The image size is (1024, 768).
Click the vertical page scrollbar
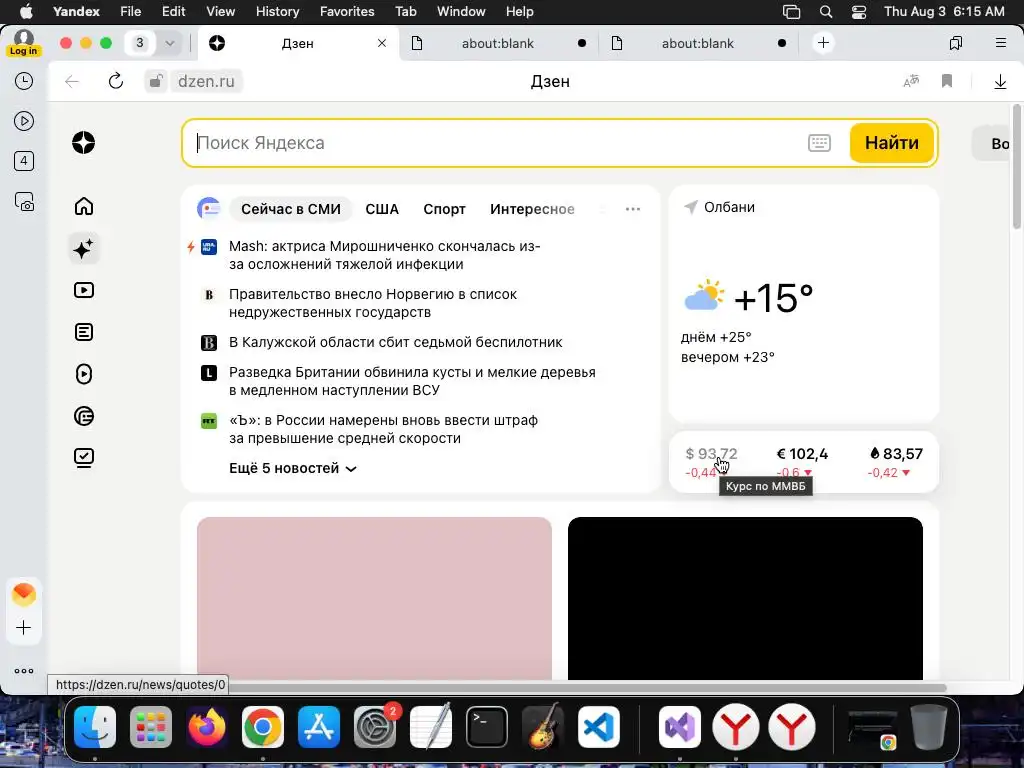[1016, 167]
